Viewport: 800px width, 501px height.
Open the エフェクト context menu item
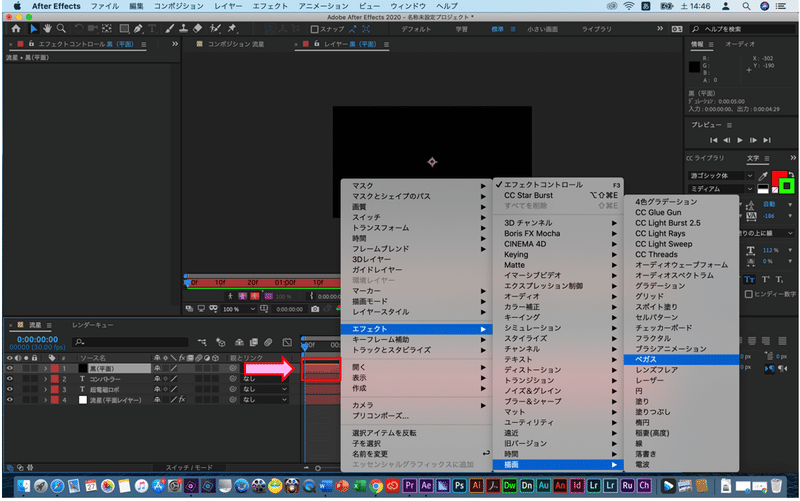(416, 329)
